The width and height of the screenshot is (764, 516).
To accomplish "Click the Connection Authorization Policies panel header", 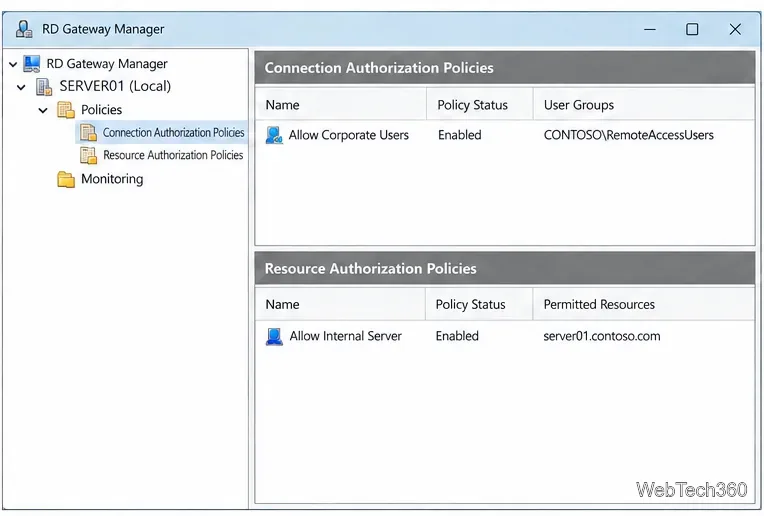I will (x=505, y=68).
